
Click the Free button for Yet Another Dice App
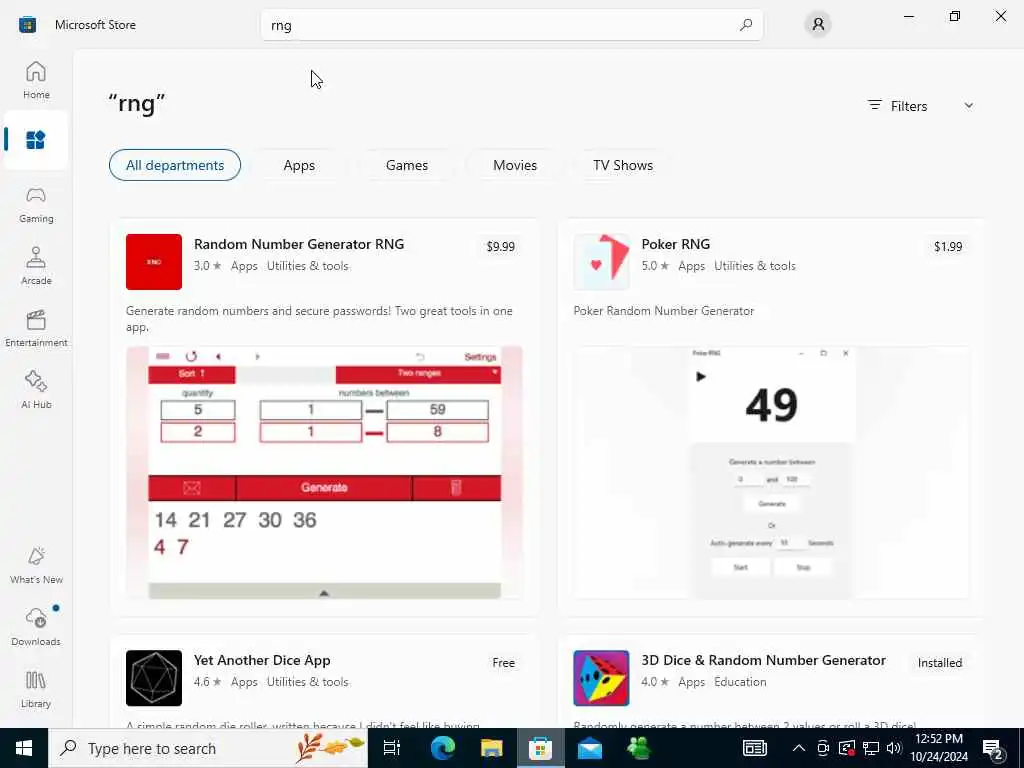click(504, 663)
